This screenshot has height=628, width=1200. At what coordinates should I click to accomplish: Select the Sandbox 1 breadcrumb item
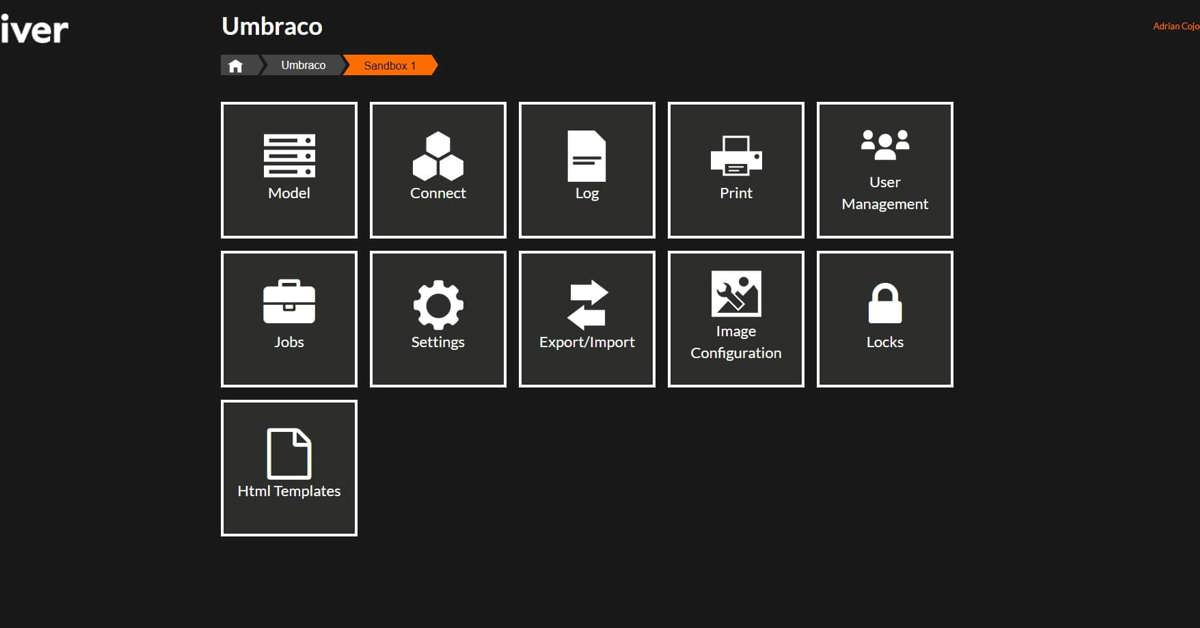(390, 66)
